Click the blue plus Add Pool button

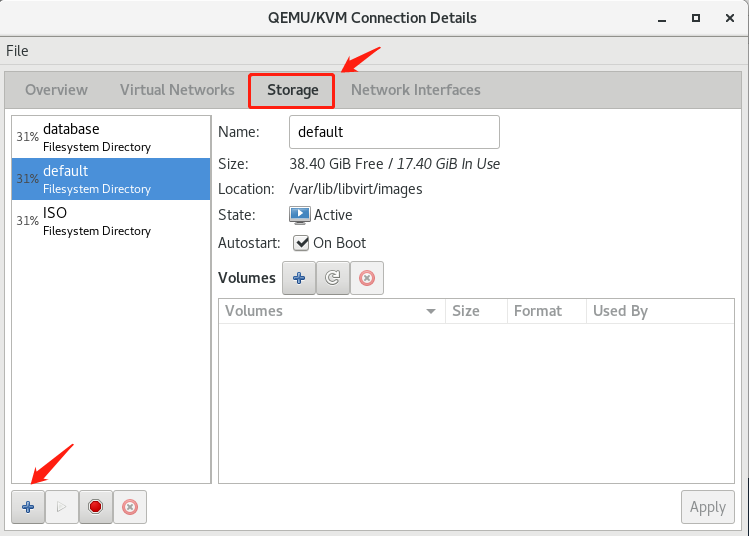pyautogui.click(x=28, y=507)
